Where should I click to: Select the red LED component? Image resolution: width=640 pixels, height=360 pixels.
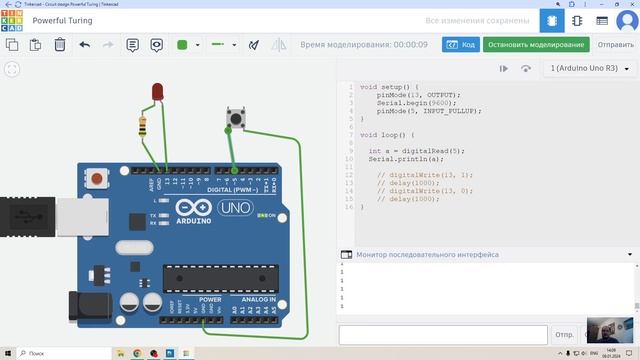(x=158, y=91)
